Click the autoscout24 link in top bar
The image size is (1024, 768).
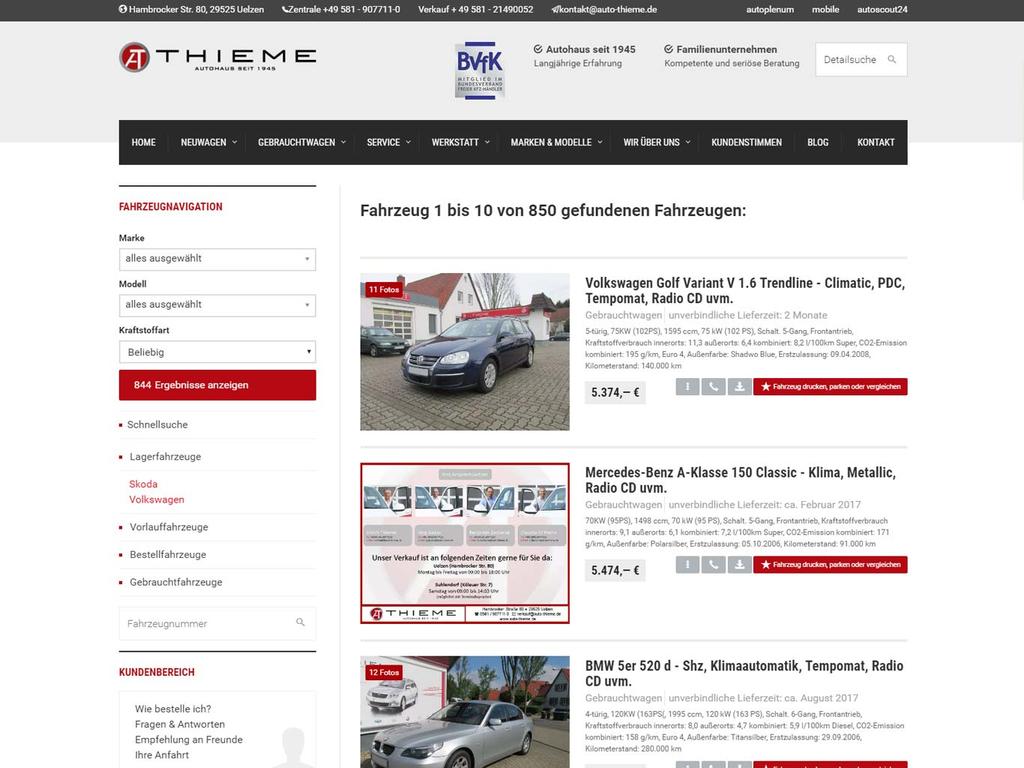point(882,9)
